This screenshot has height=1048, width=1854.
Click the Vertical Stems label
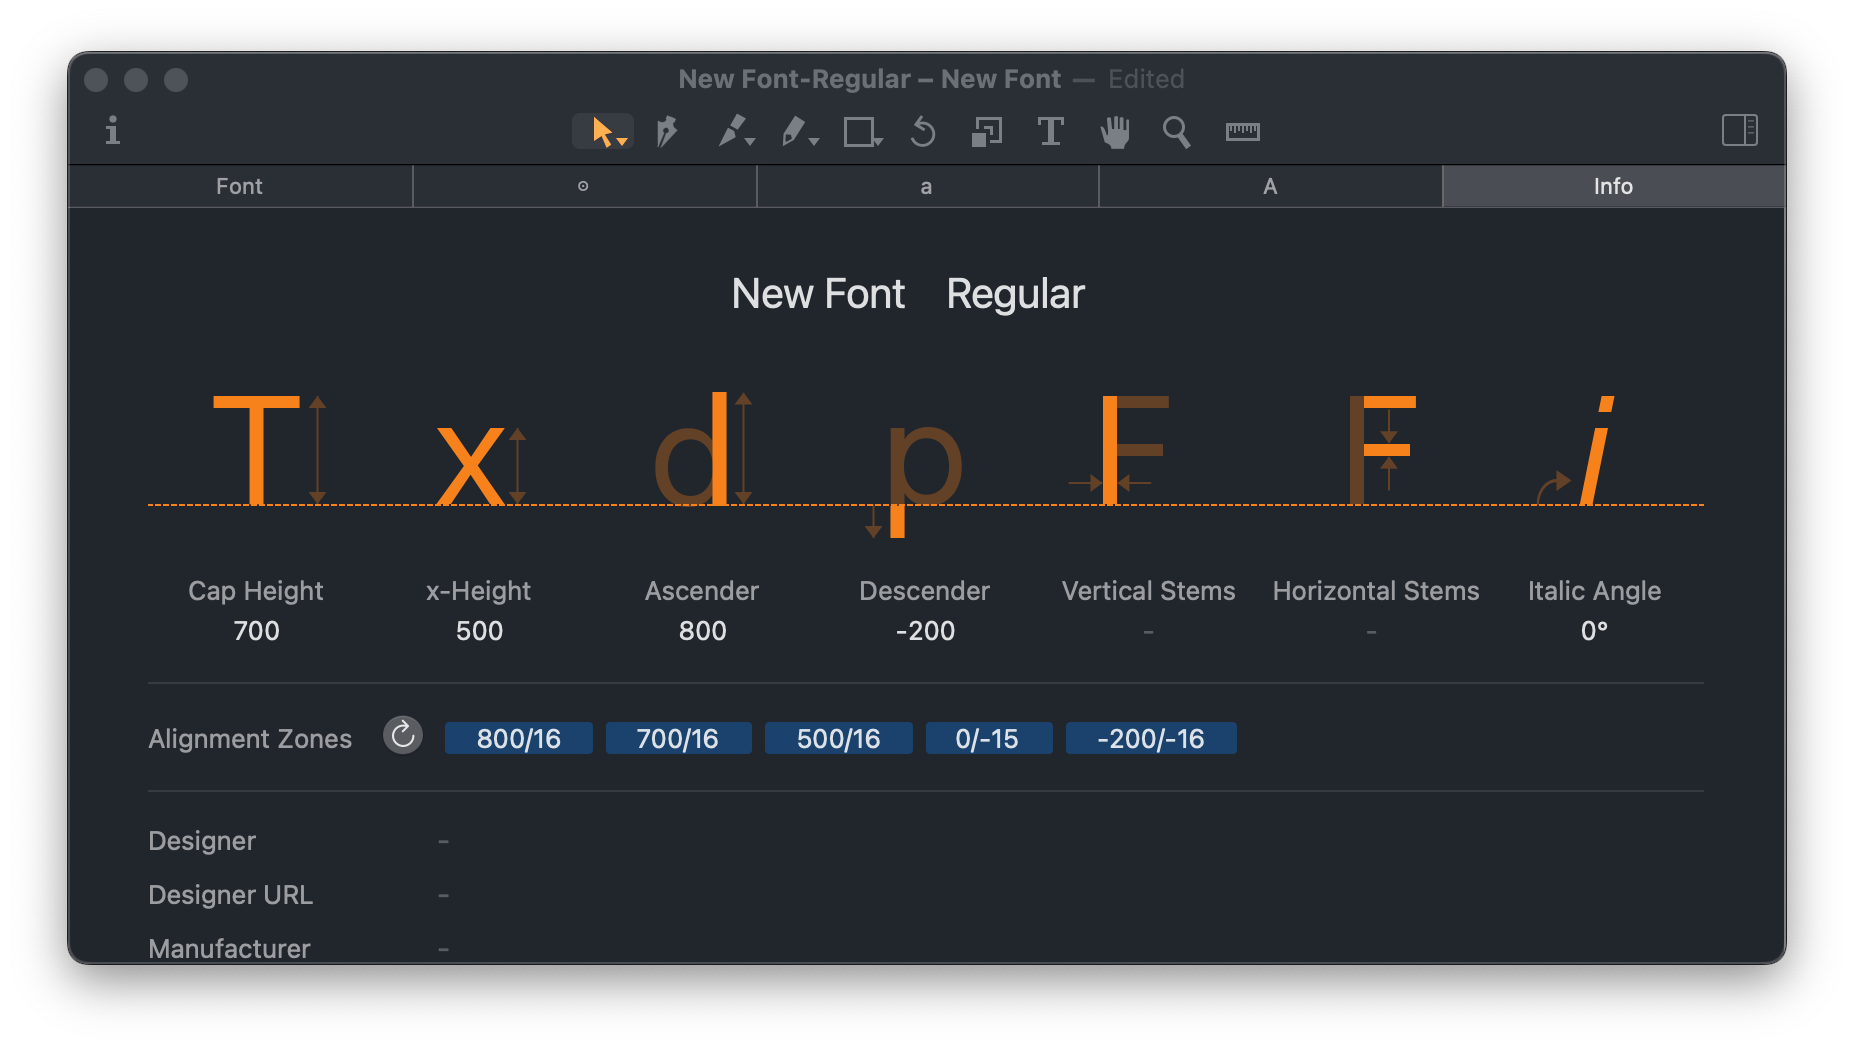1148,591
